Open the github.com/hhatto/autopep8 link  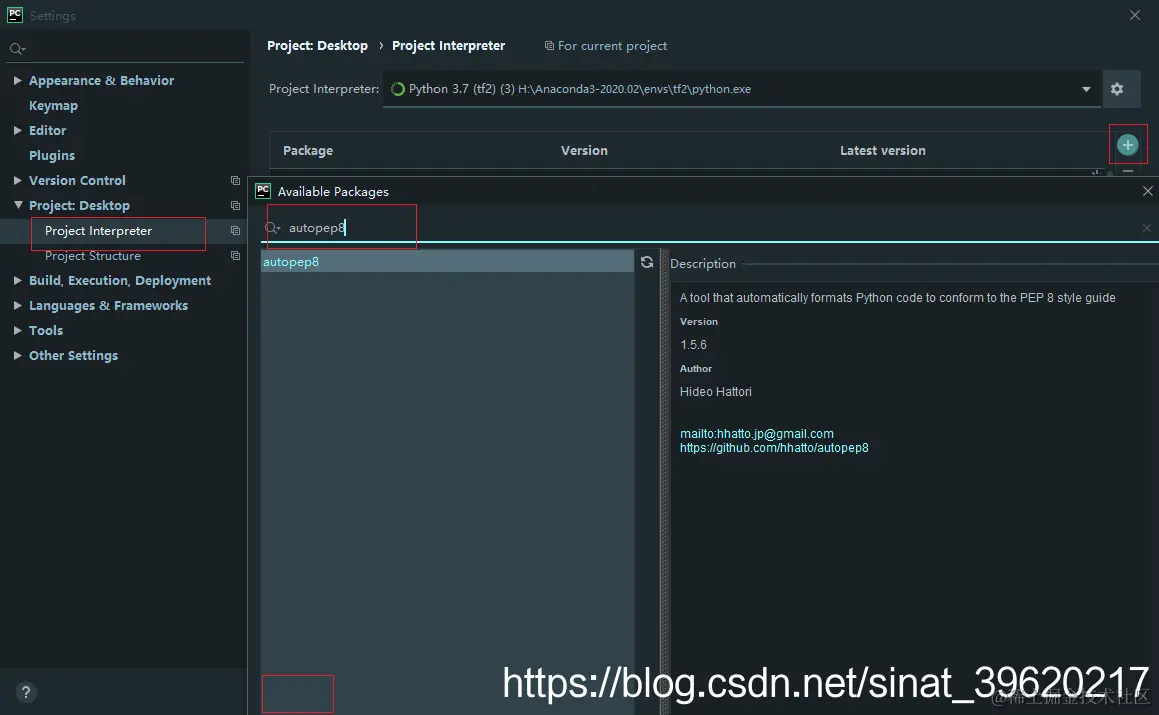click(774, 447)
